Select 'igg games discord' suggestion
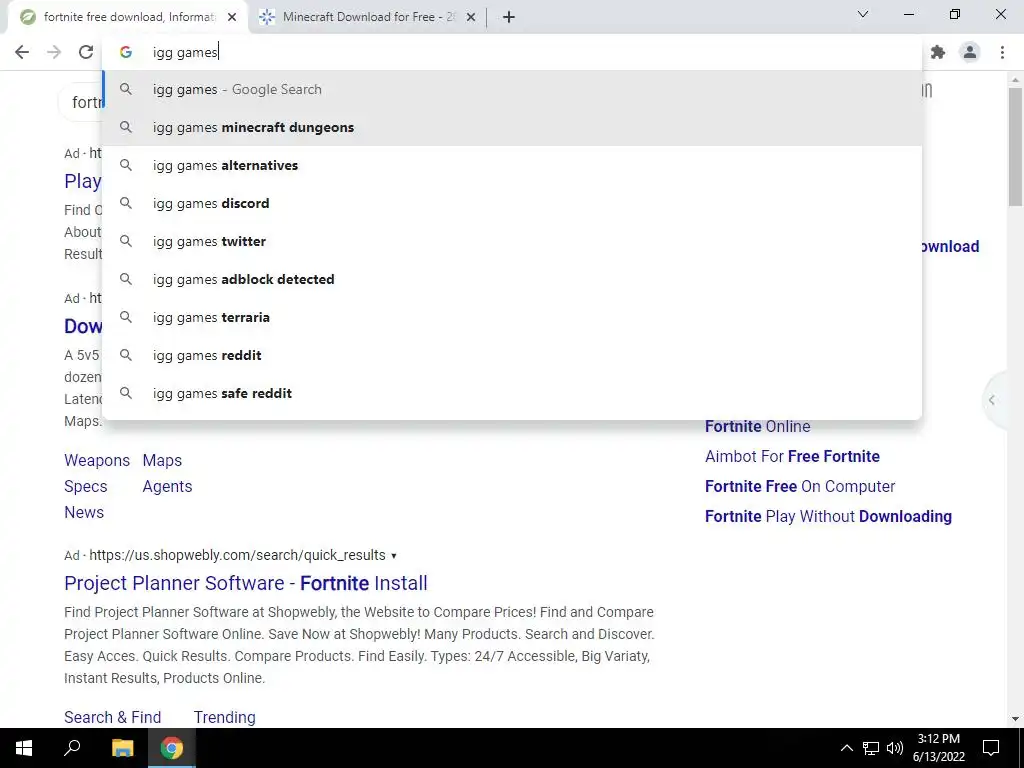 tap(513, 203)
